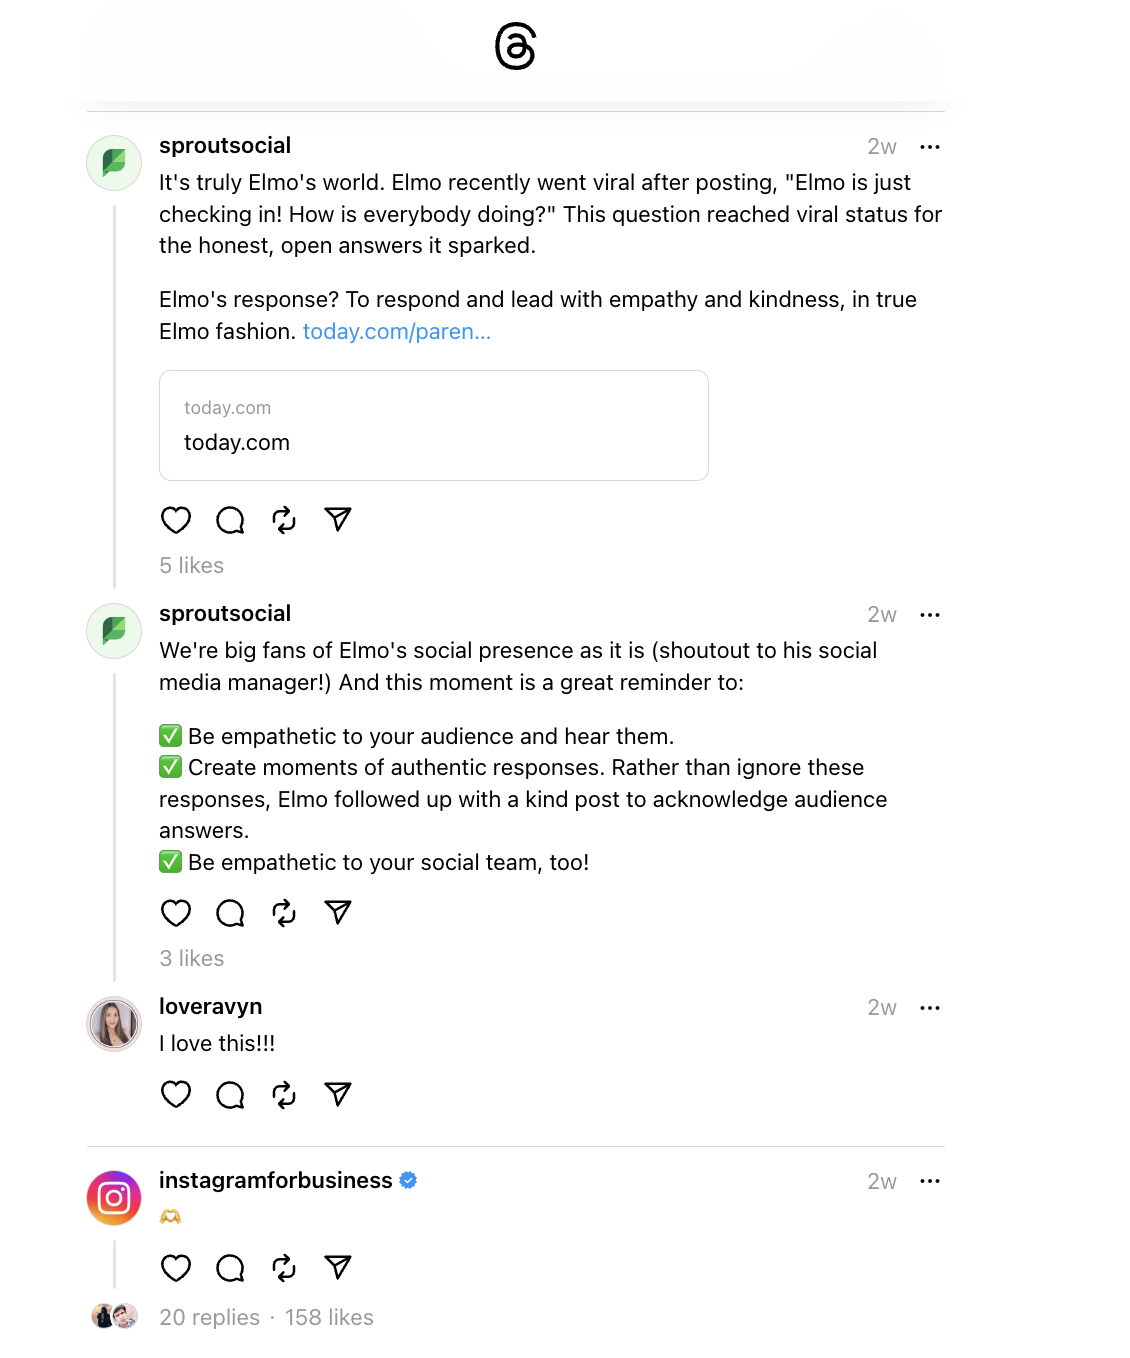
Task: Open the instagramforbusiness profile name
Action: tap(276, 1180)
